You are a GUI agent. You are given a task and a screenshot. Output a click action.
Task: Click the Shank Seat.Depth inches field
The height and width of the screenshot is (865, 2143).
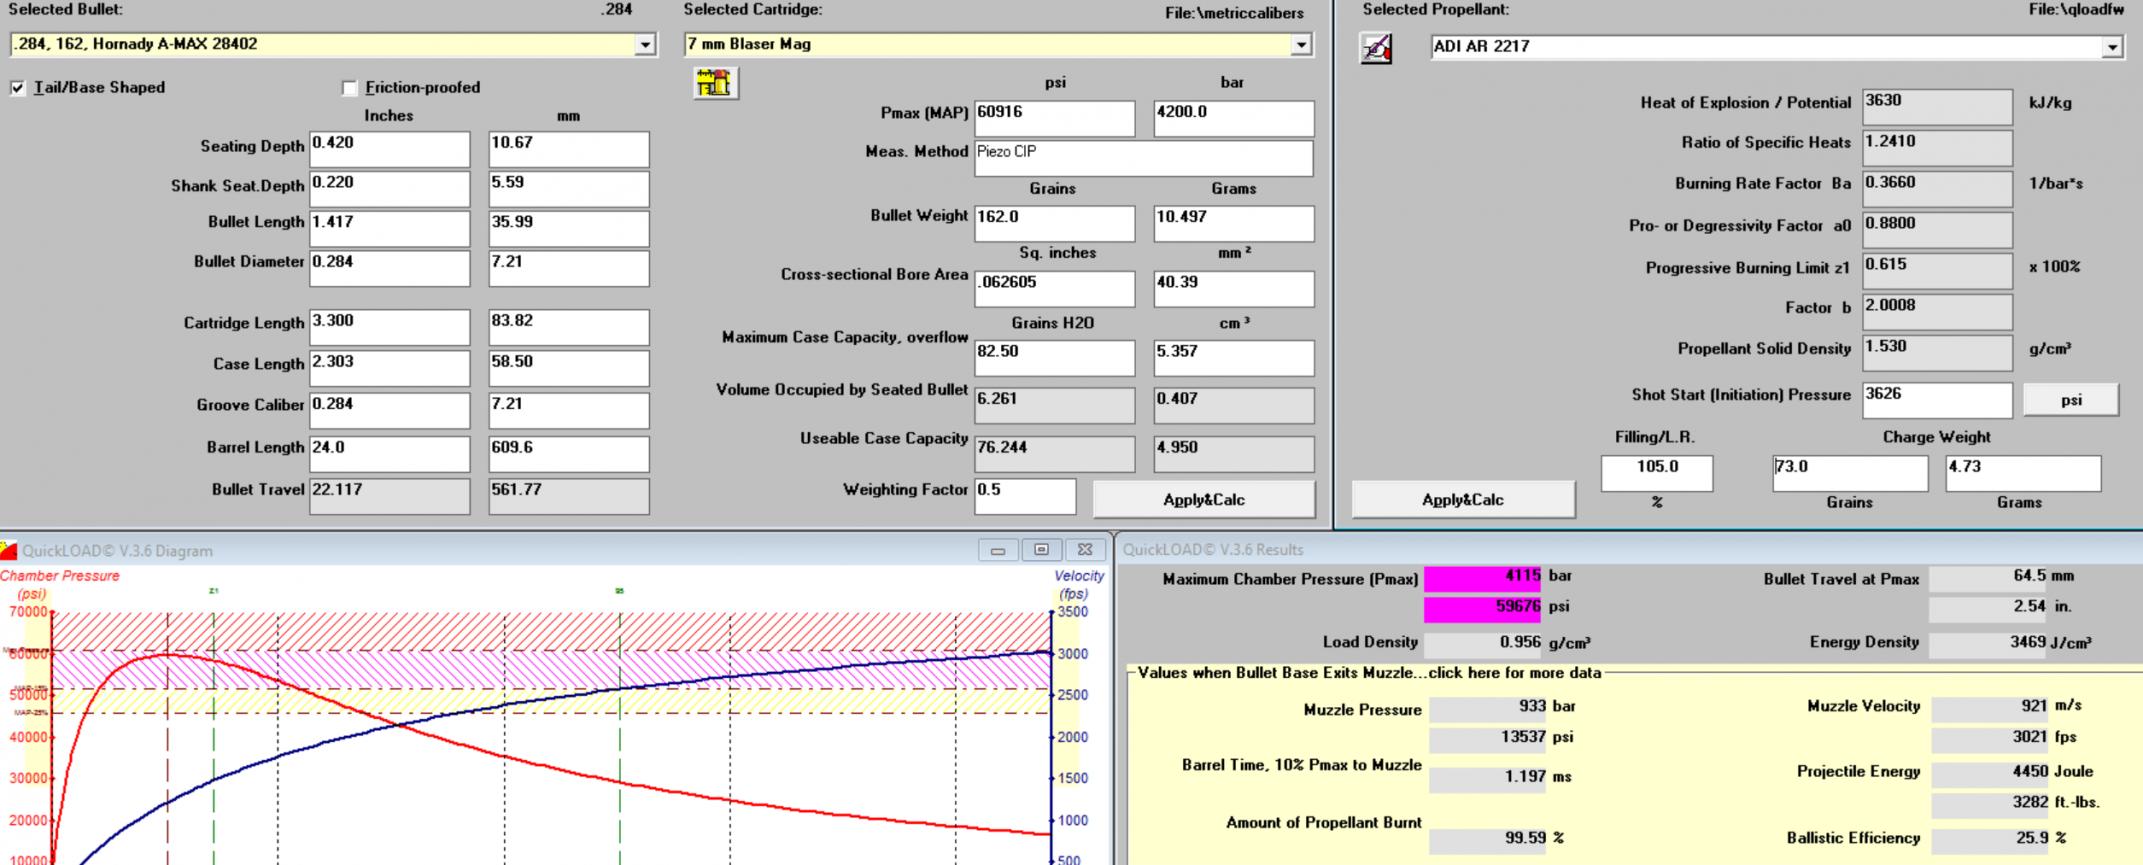[x=389, y=189]
